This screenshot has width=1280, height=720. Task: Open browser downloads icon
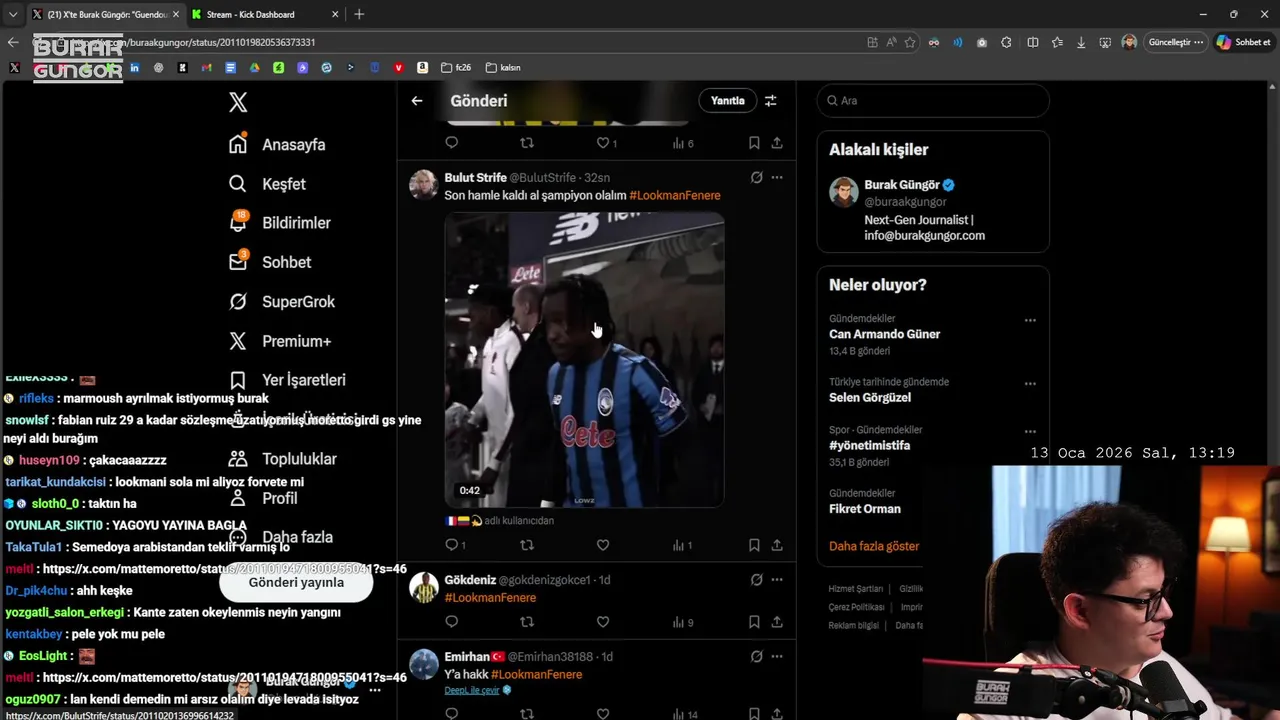coord(1081,42)
